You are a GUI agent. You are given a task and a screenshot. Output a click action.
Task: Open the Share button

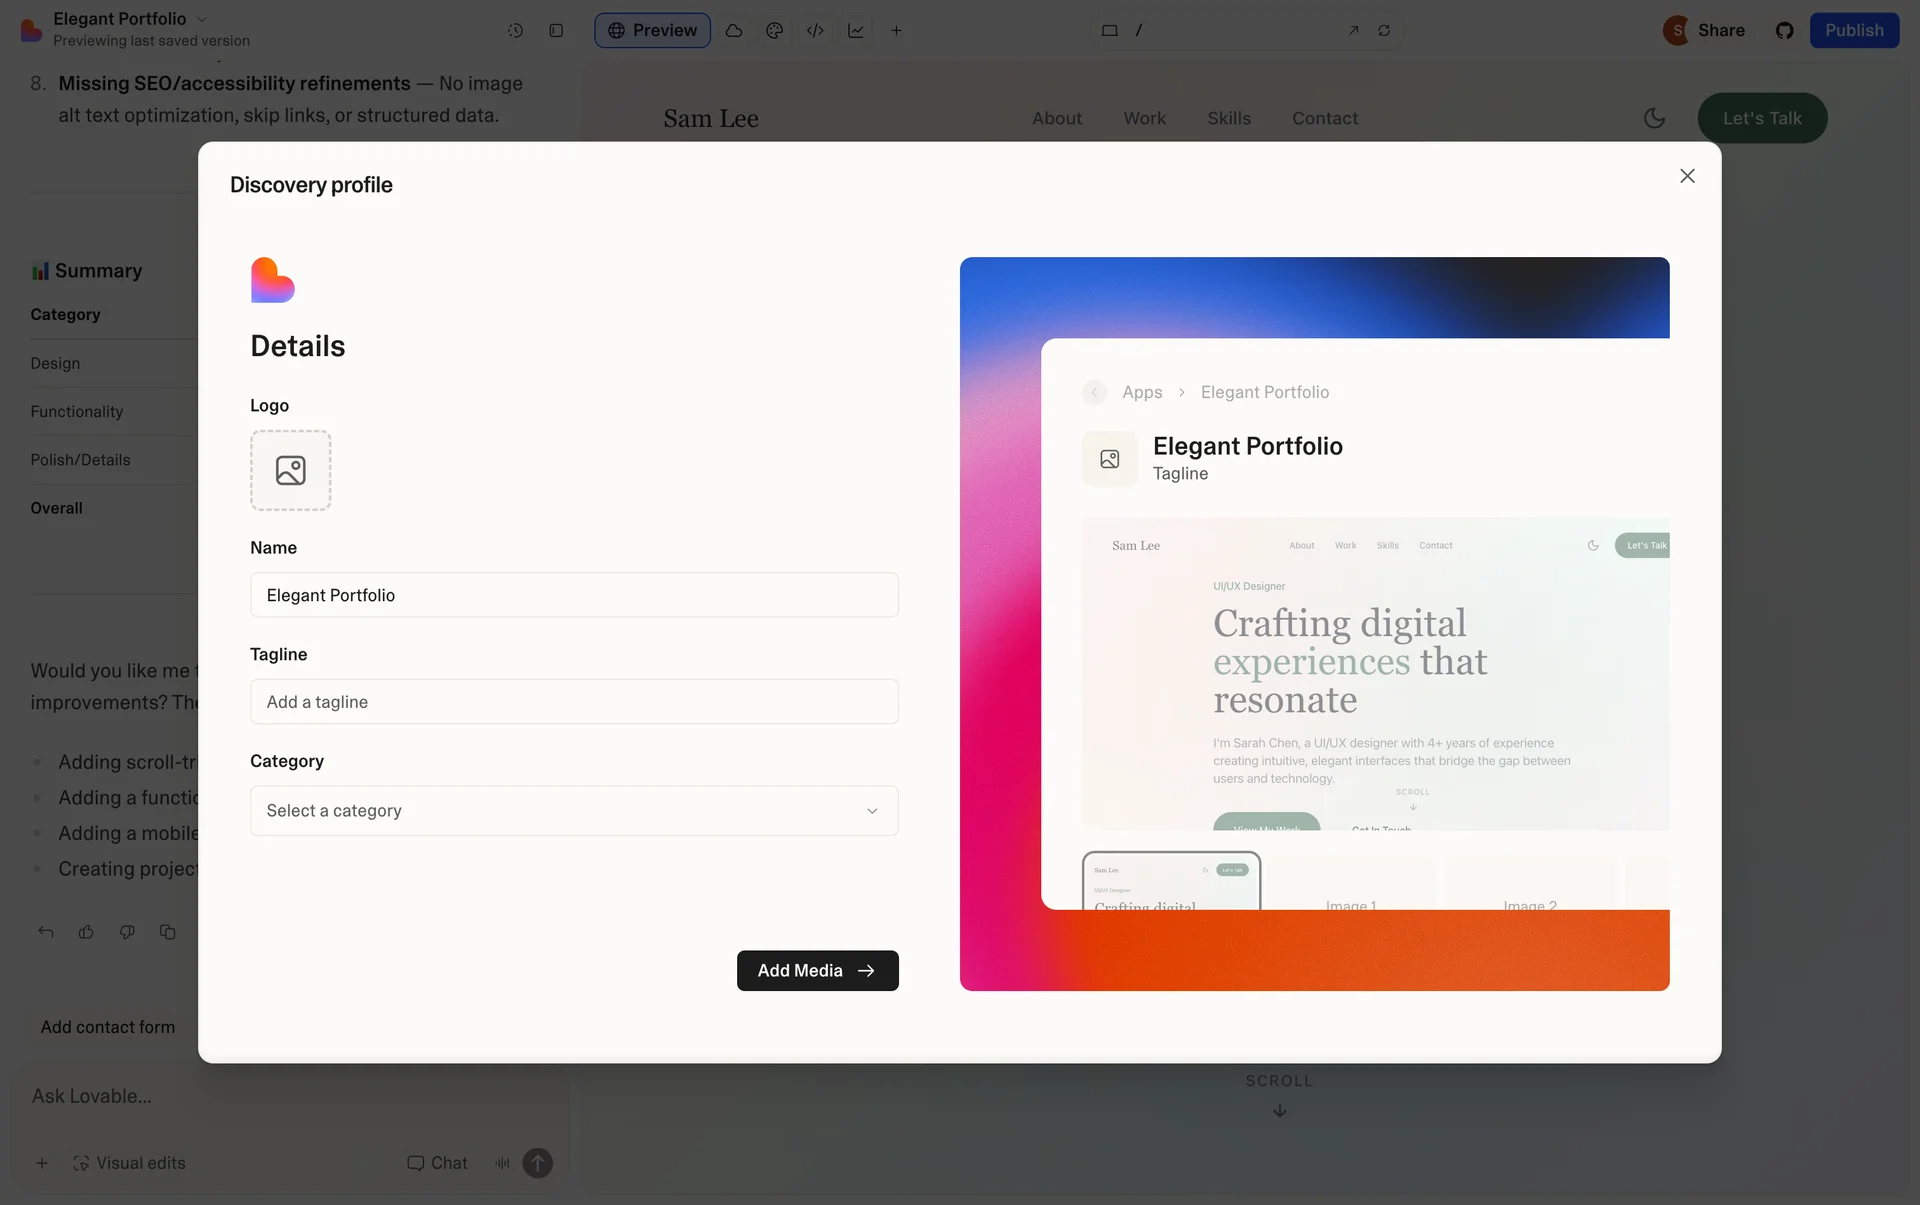tap(1720, 31)
